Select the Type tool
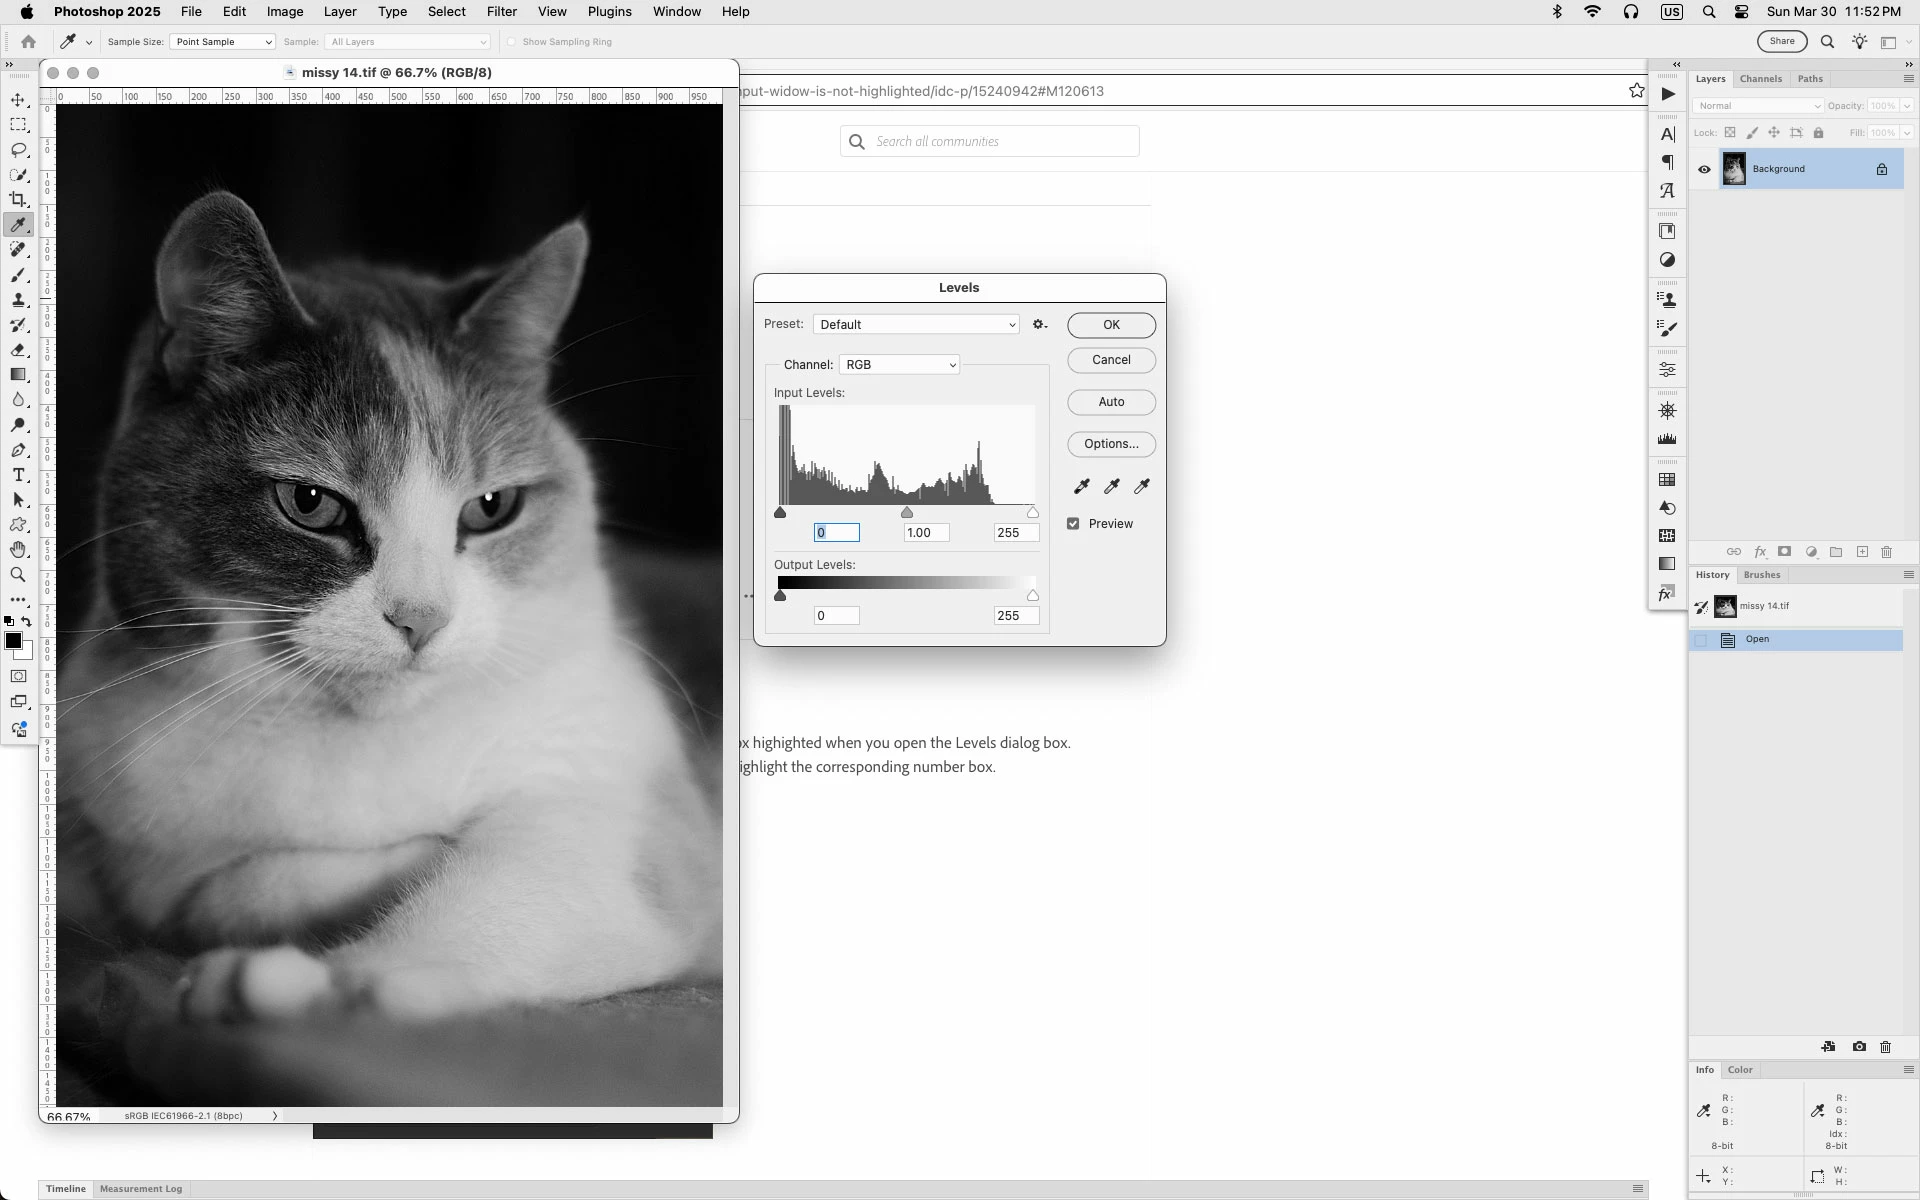The height and width of the screenshot is (1200, 1920). [18, 475]
